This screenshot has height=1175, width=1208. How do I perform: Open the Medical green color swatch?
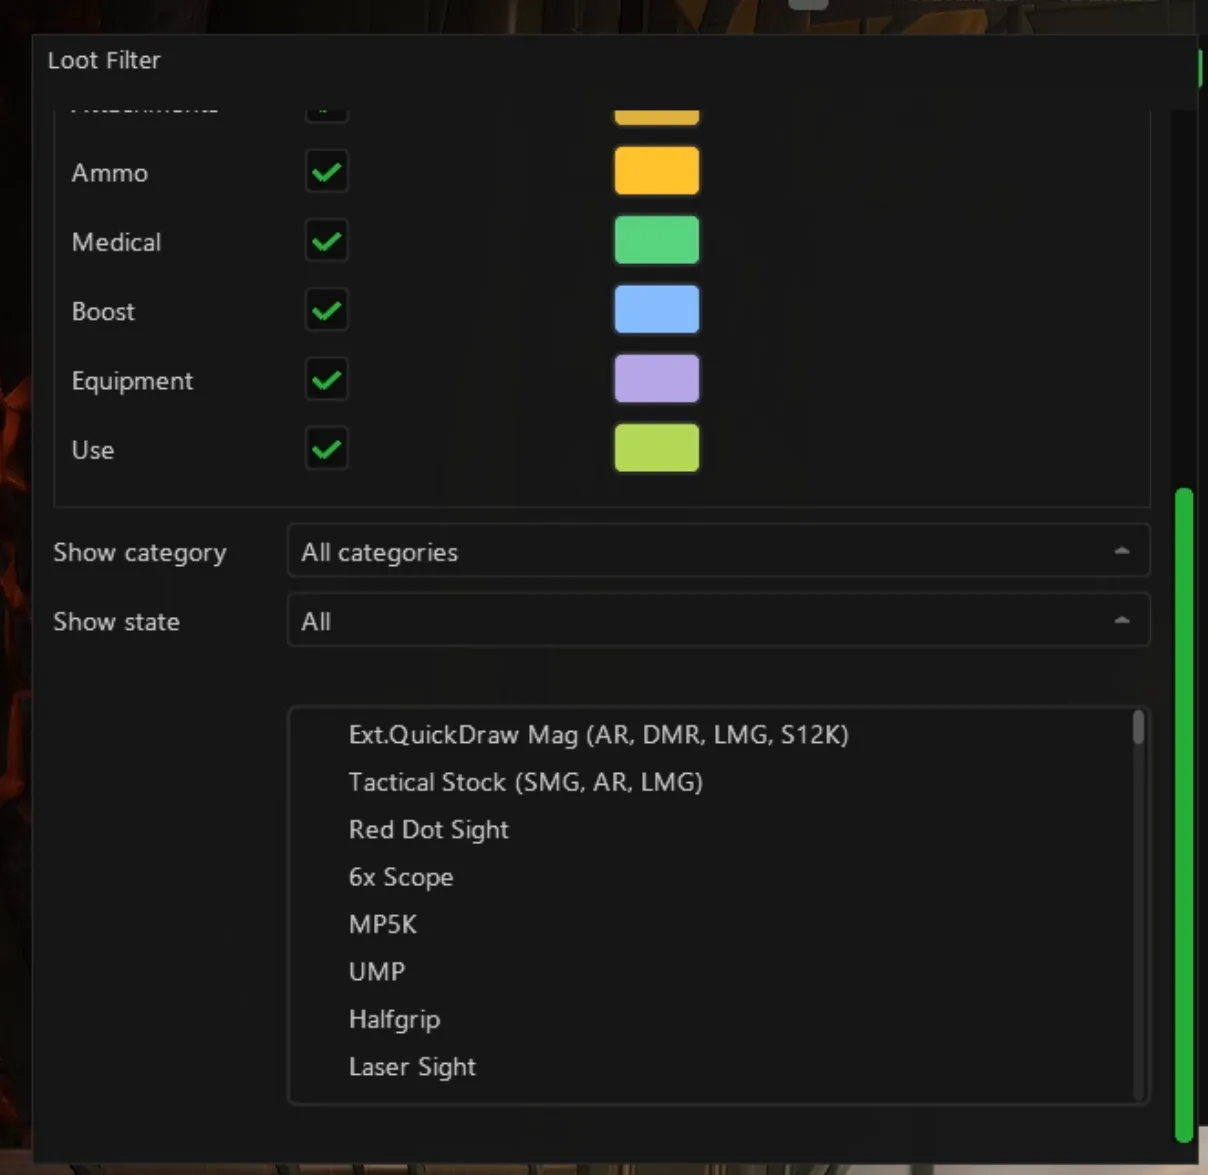coord(657,240)
